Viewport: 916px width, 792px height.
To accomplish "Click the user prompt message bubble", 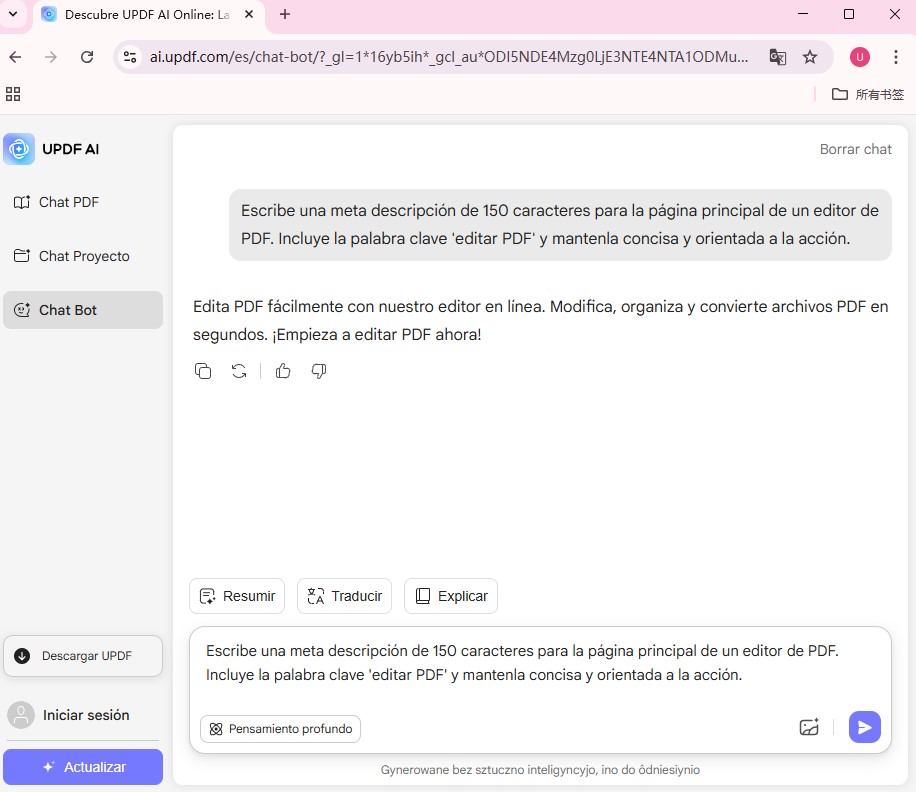I will point(560,224).
